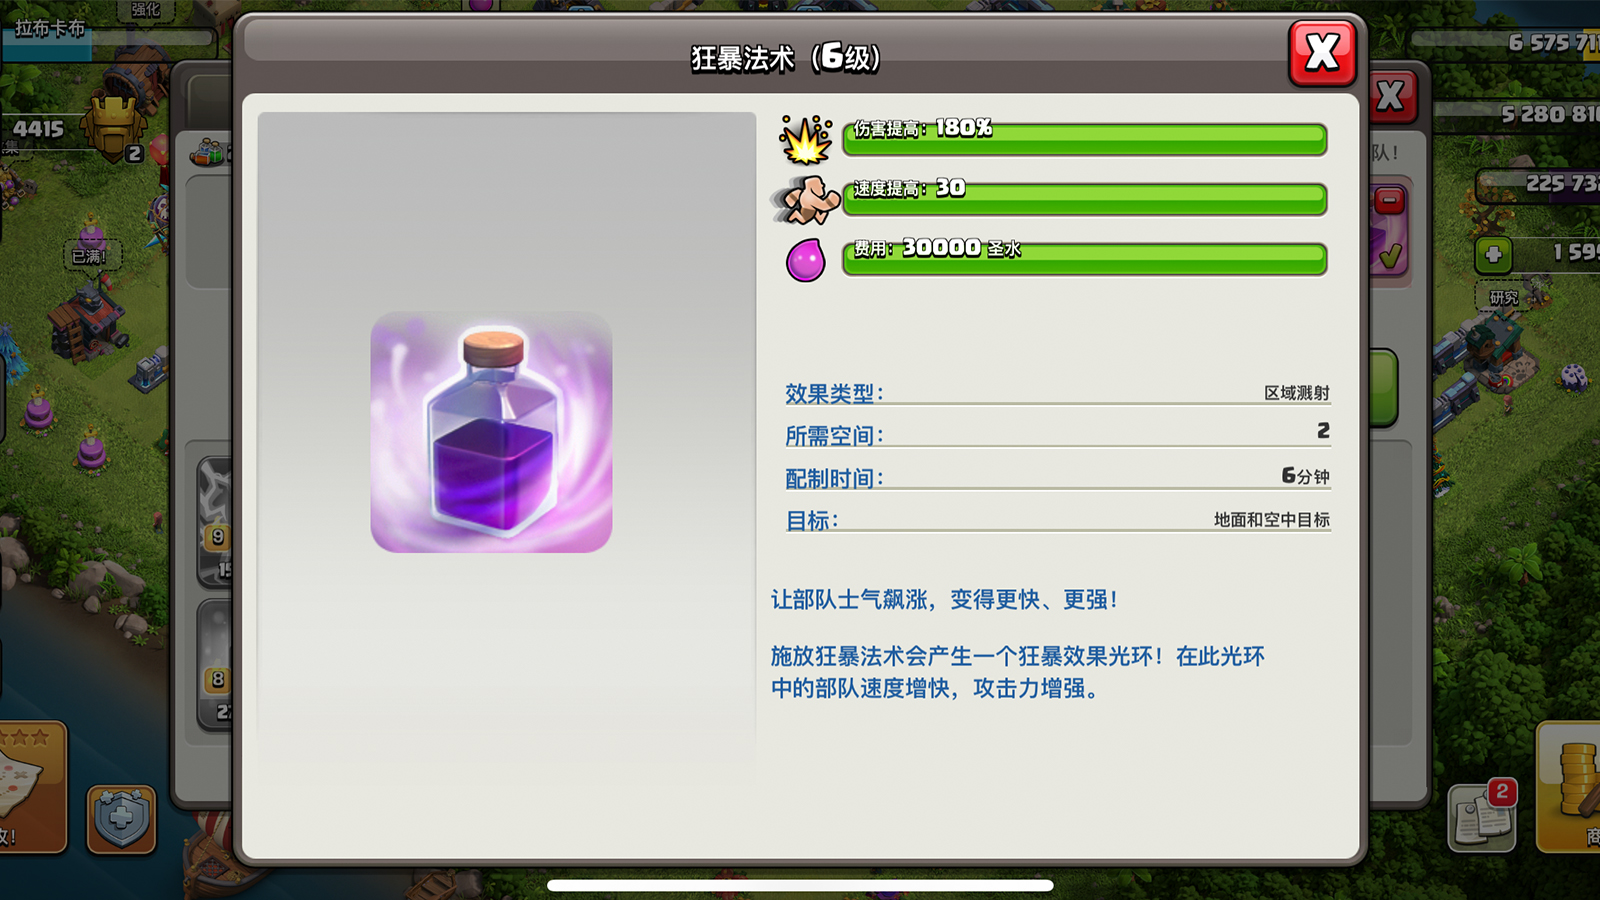Close the background window red X
The image size is (1600, 900).
click(x=1391, y=96)
